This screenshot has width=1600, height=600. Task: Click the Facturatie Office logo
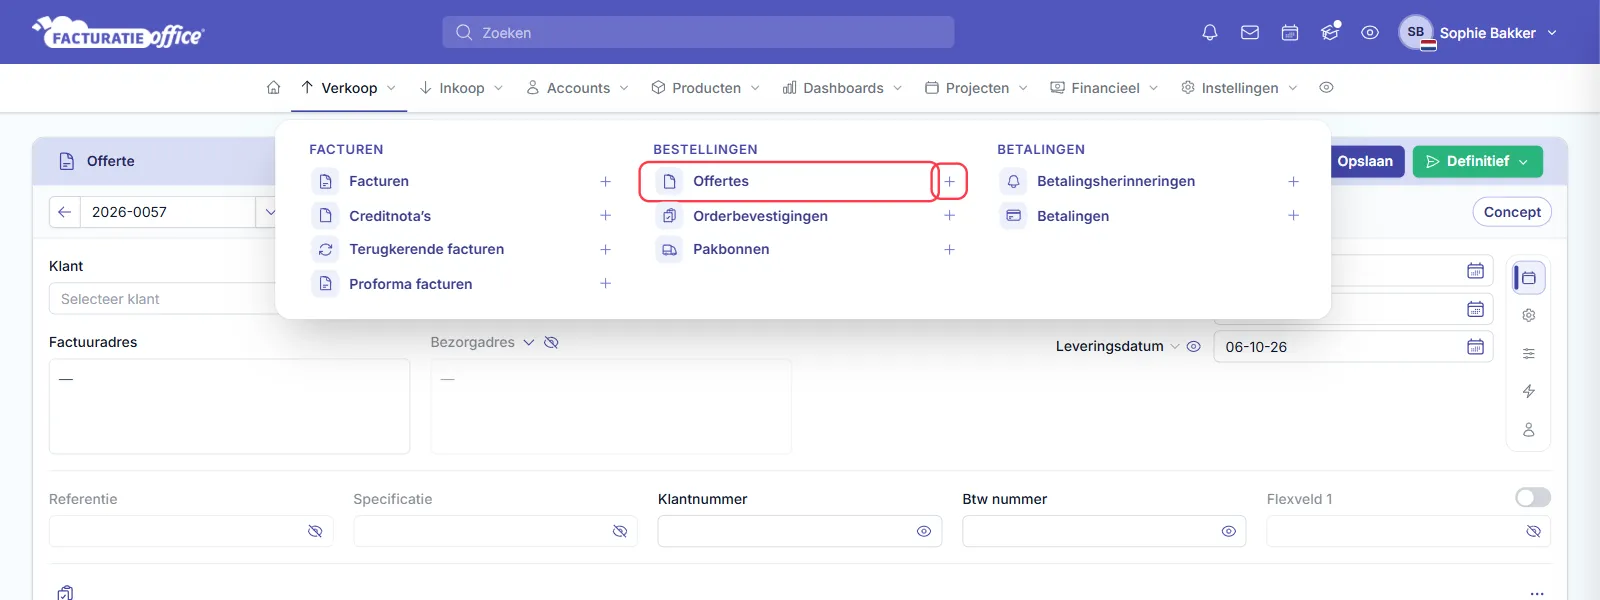(118, 32)
